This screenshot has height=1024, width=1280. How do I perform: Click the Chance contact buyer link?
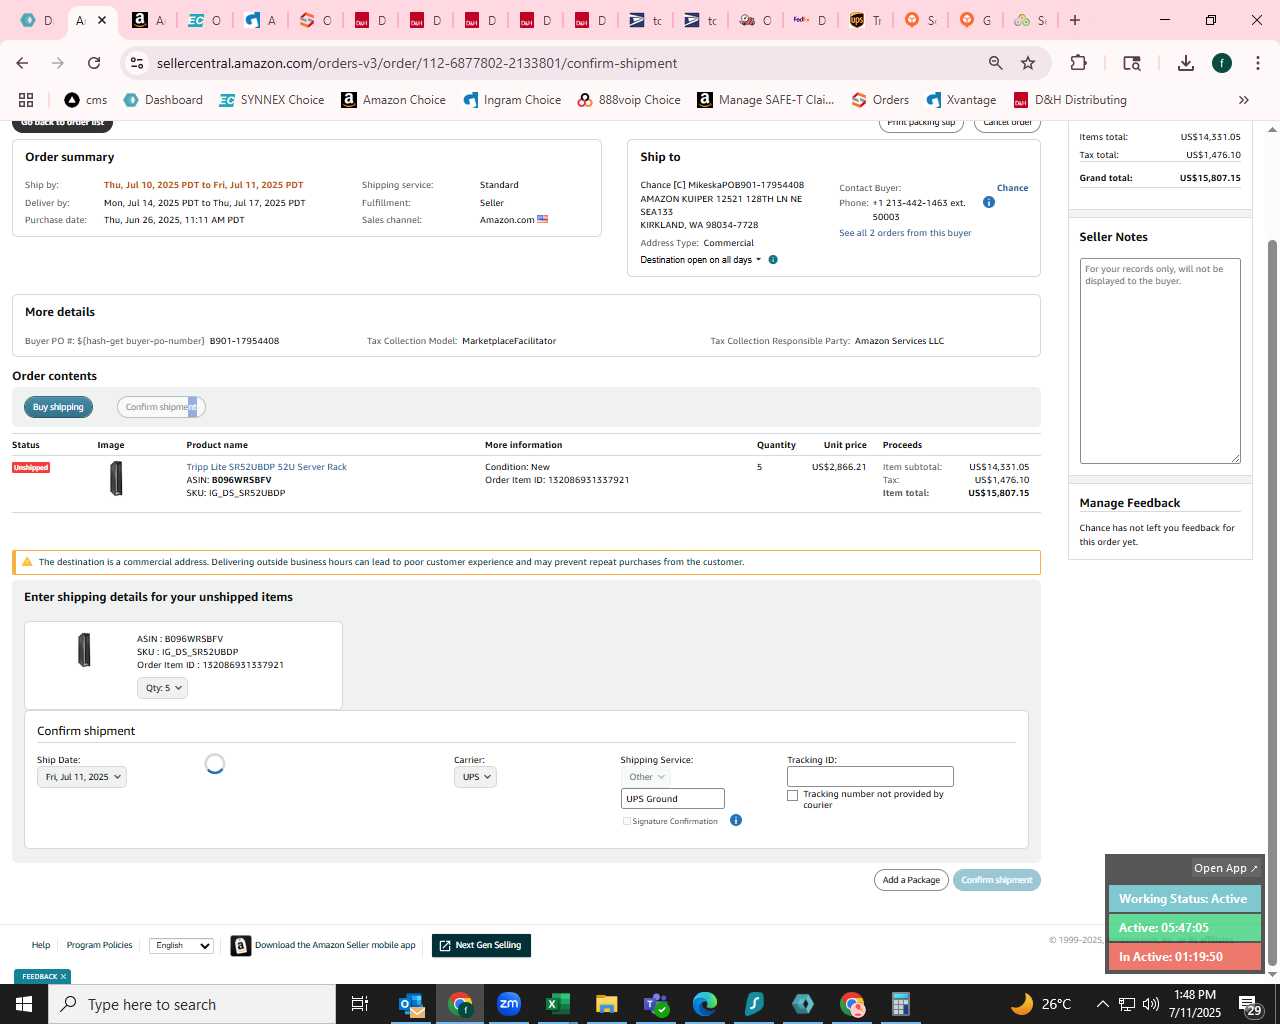[x=1012, y=188]
